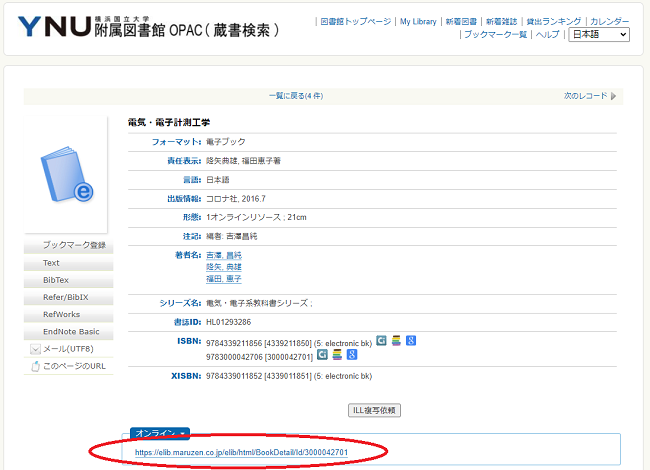This screenshot has height=470, width=650.
Task: Click the series text 電気・電子系教科書シリーズ
Action: 257,303
